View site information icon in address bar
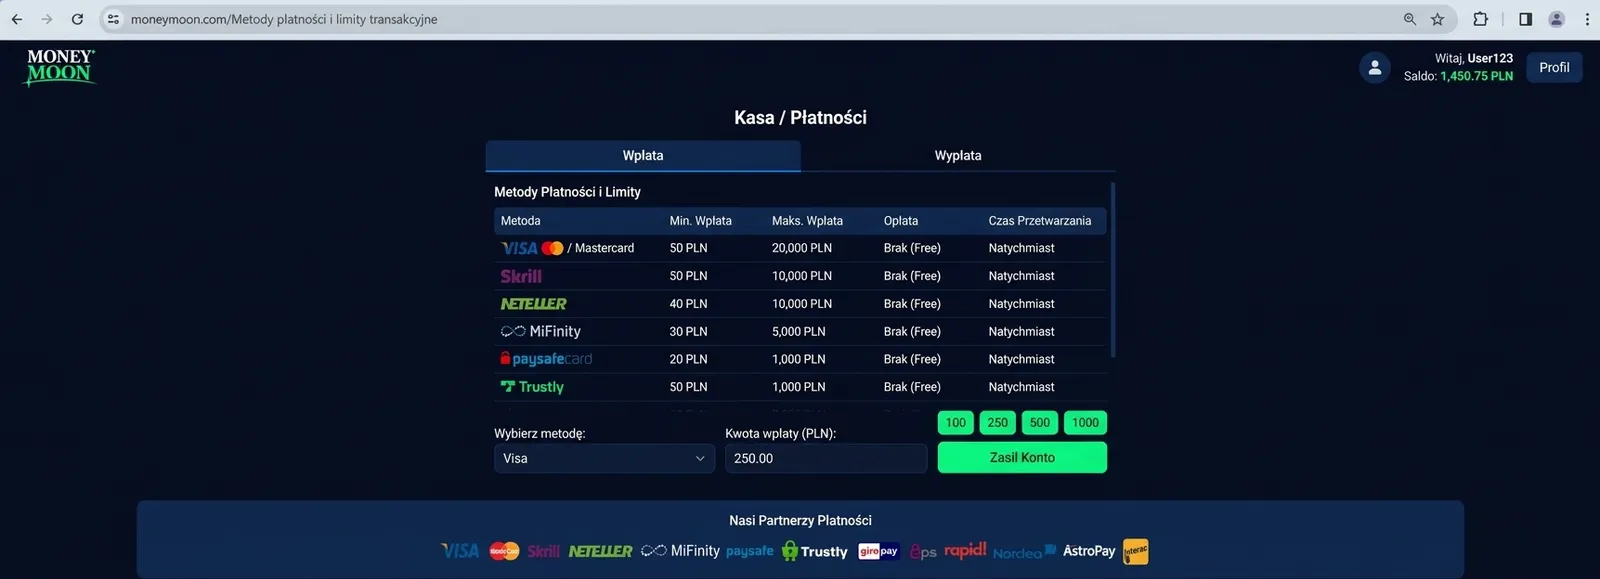The width and height of the screenshot is (1600, 579). pos(113,19)
